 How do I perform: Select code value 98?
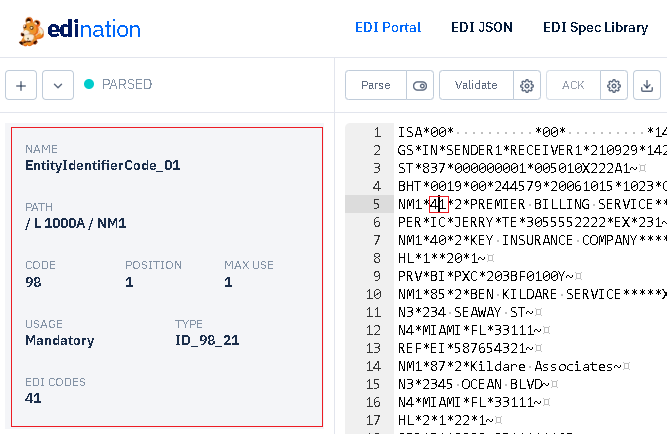pyautogui.click(x=33, y=282)
